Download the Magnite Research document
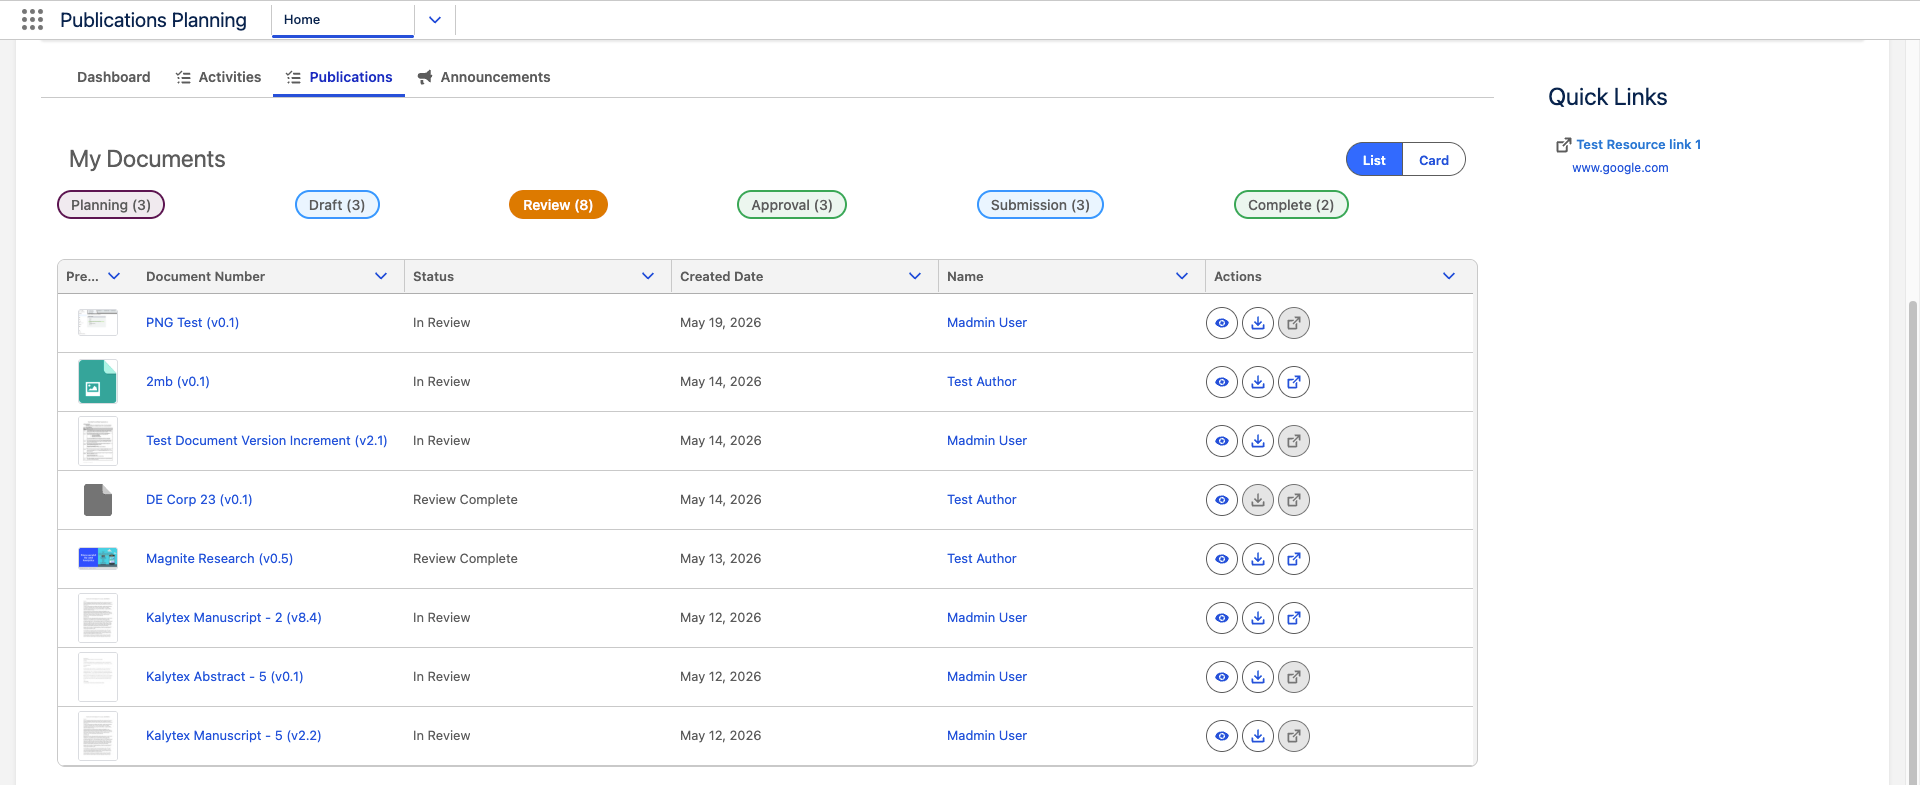 (x=1258, y=559)
